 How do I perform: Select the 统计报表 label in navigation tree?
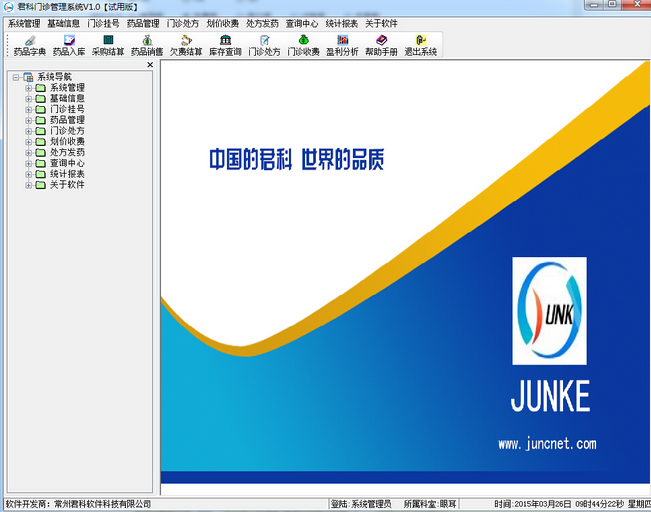[x=67, y=174]
